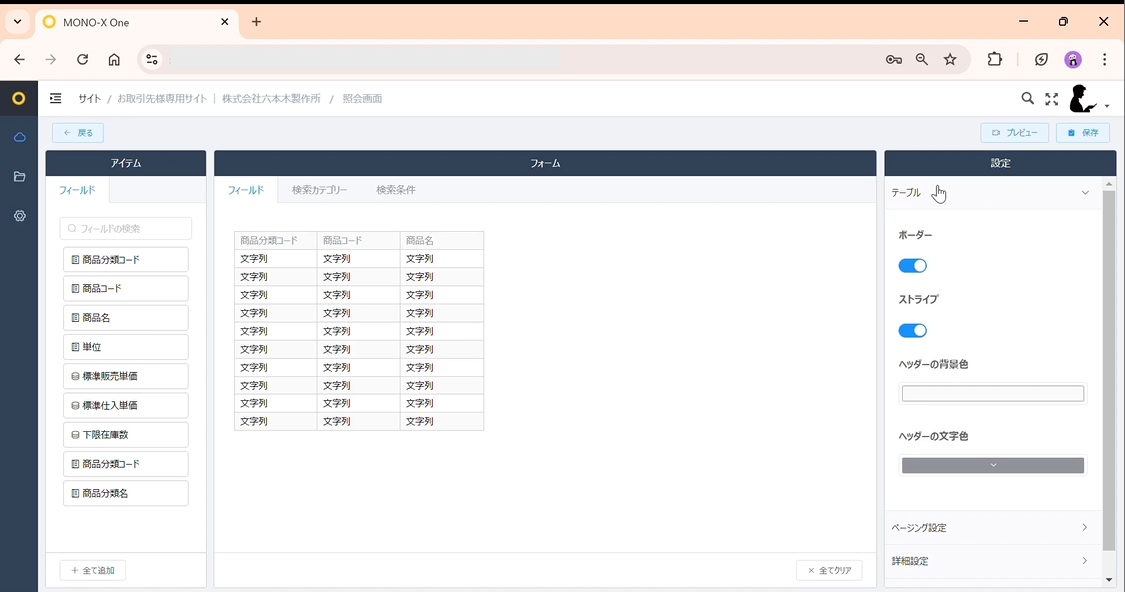Pick the ヘッダーの背景色 color swatch

(993, 393)
